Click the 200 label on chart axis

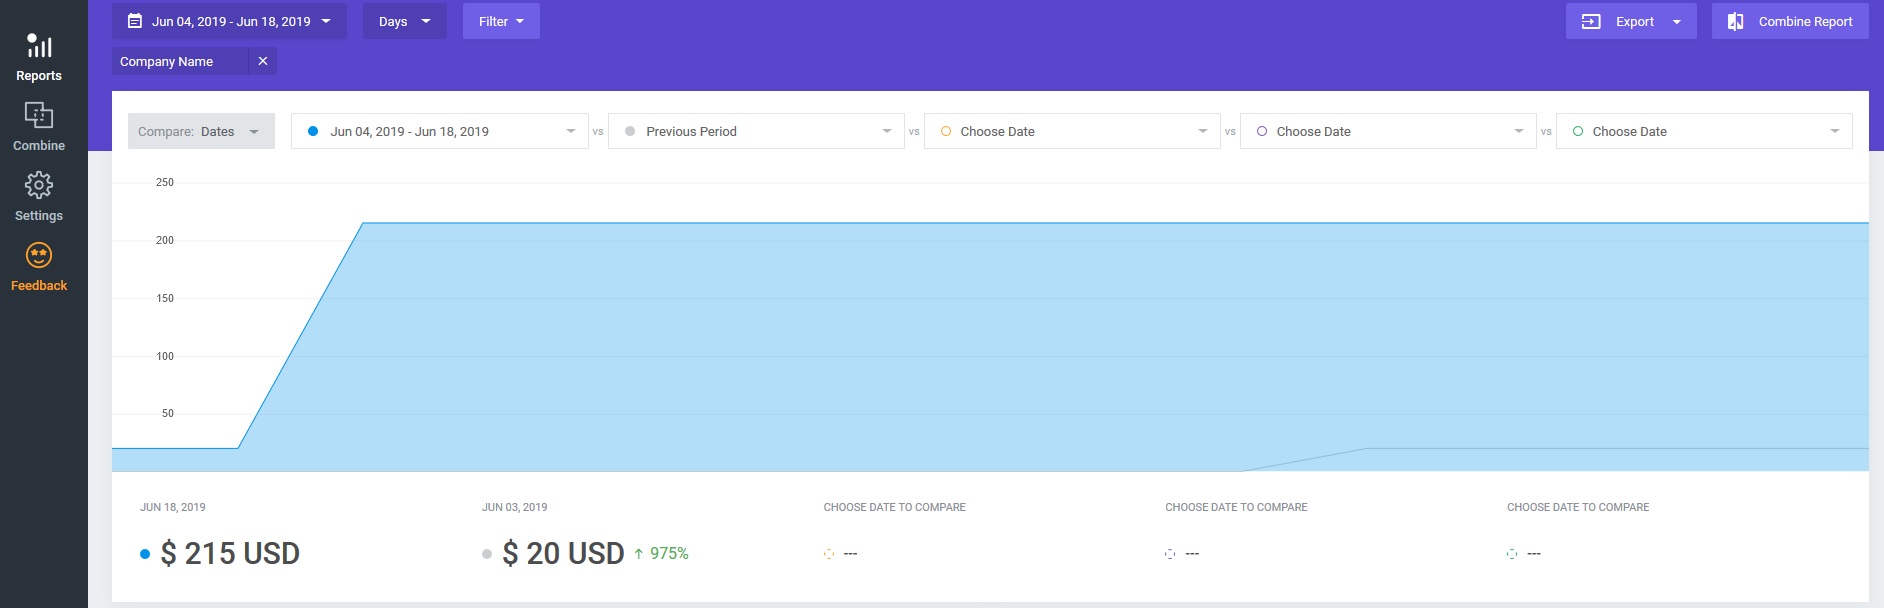tap(165, 240)
